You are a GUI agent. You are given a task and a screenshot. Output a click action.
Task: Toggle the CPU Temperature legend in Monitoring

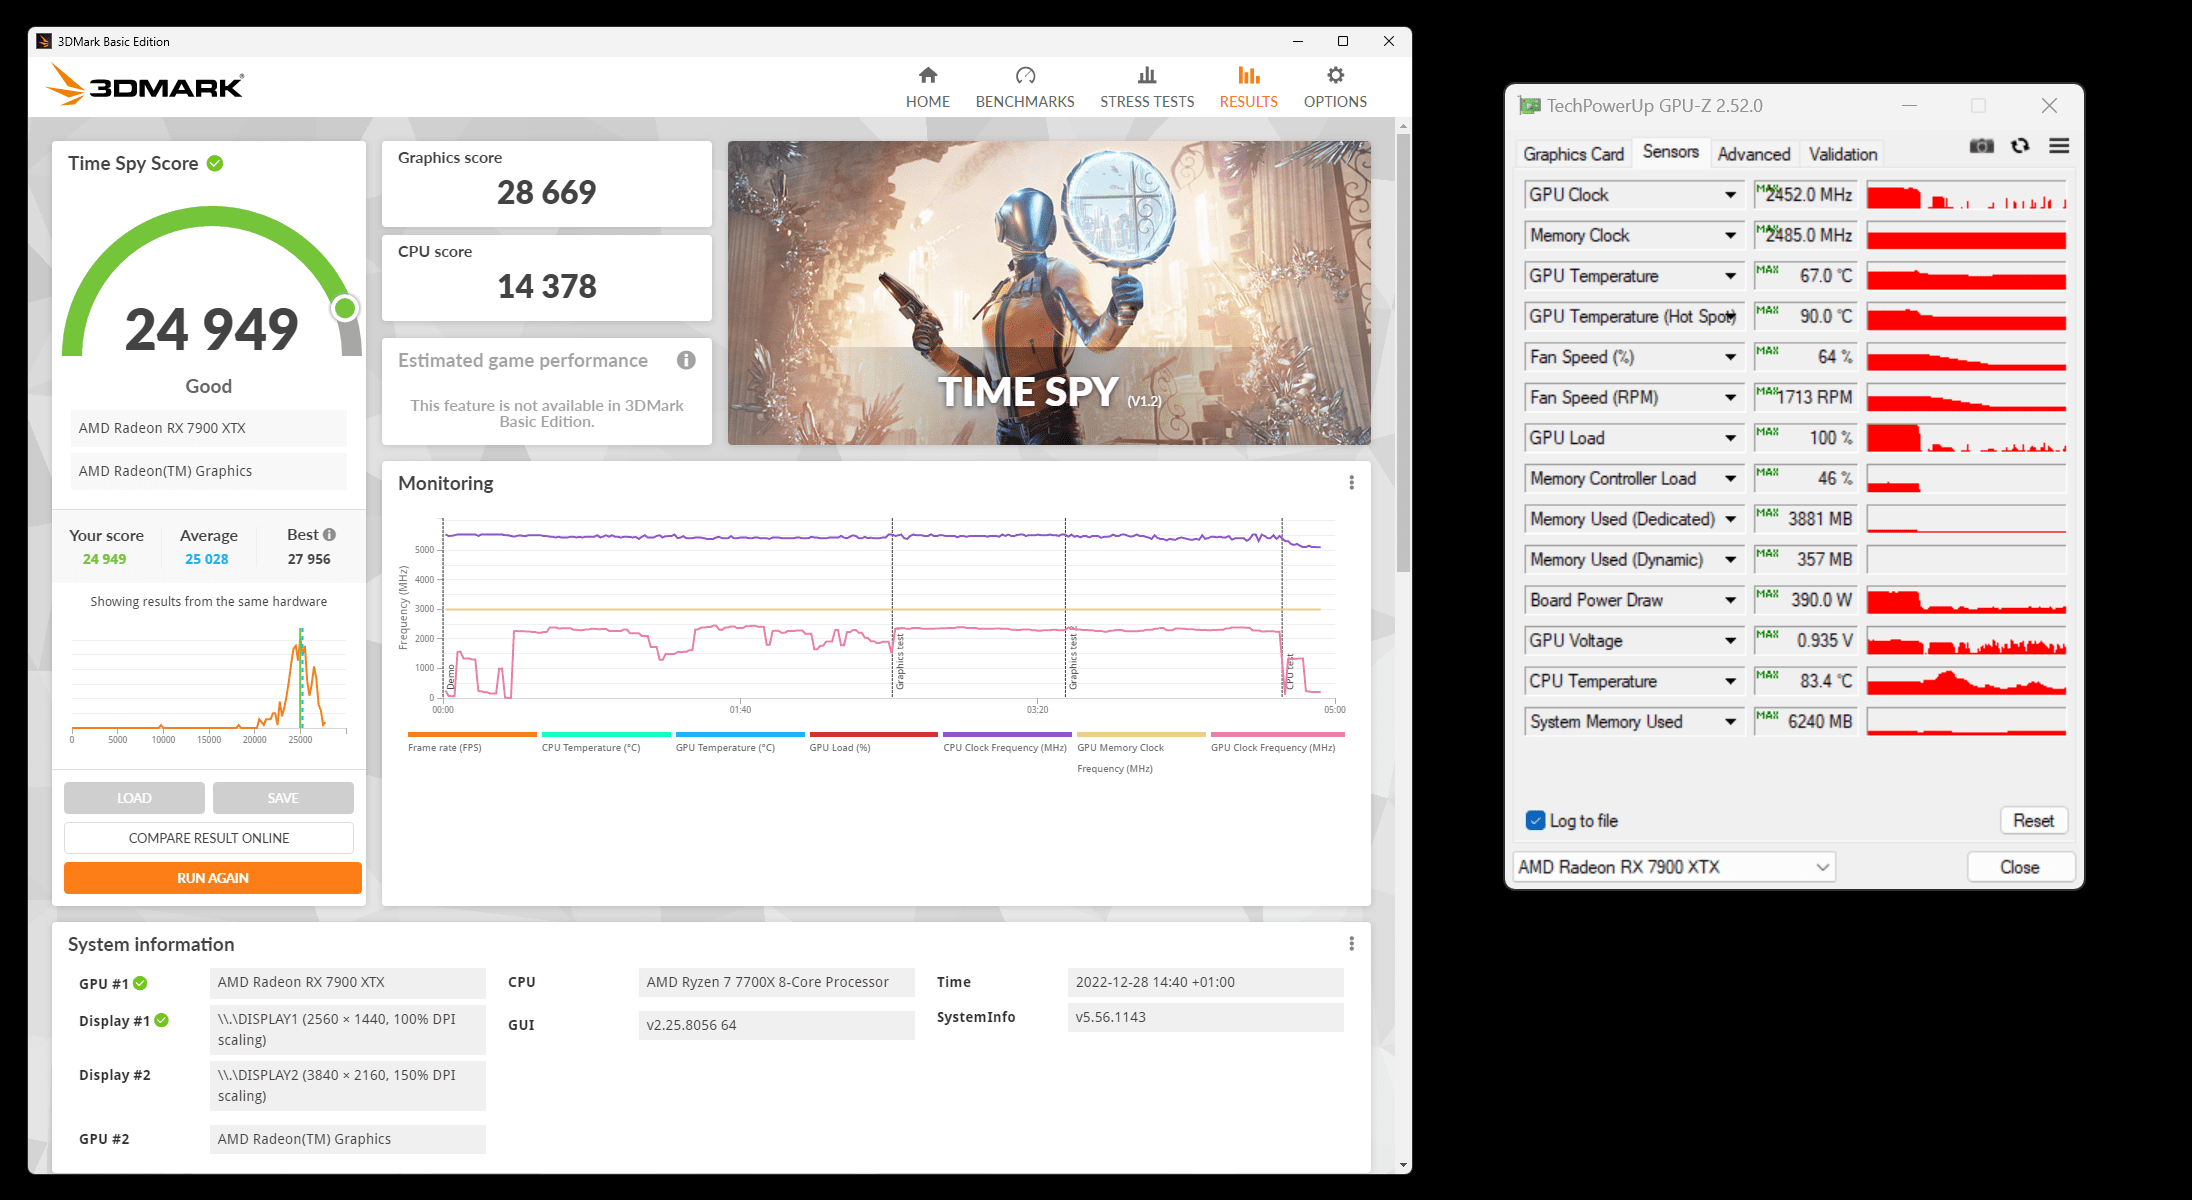tap(606, 742)
